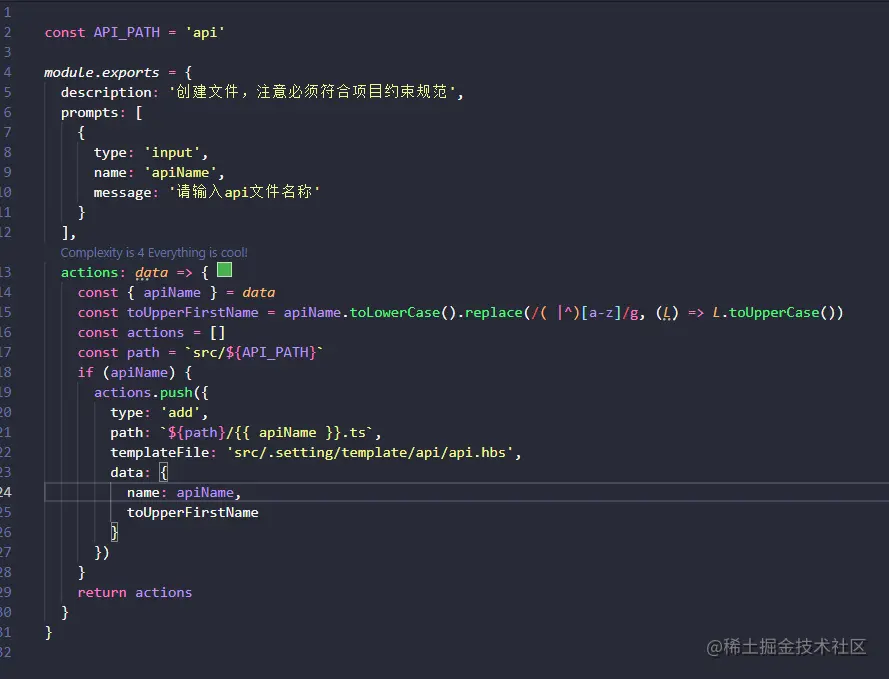
Task: Click the return keyword
Action: [x=102, y=592]
